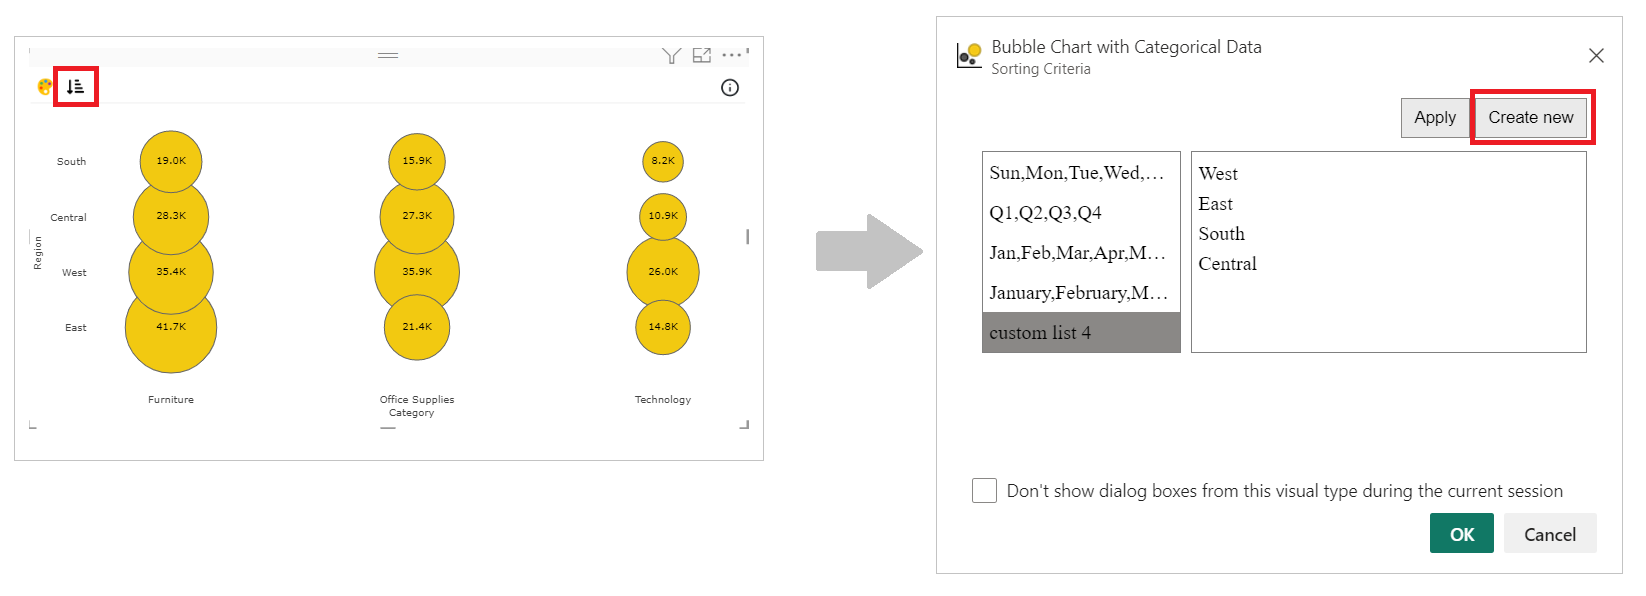Confirm with the OK button
The height and width of the screenshot is (596, 1646).
tap(1462, 534)
